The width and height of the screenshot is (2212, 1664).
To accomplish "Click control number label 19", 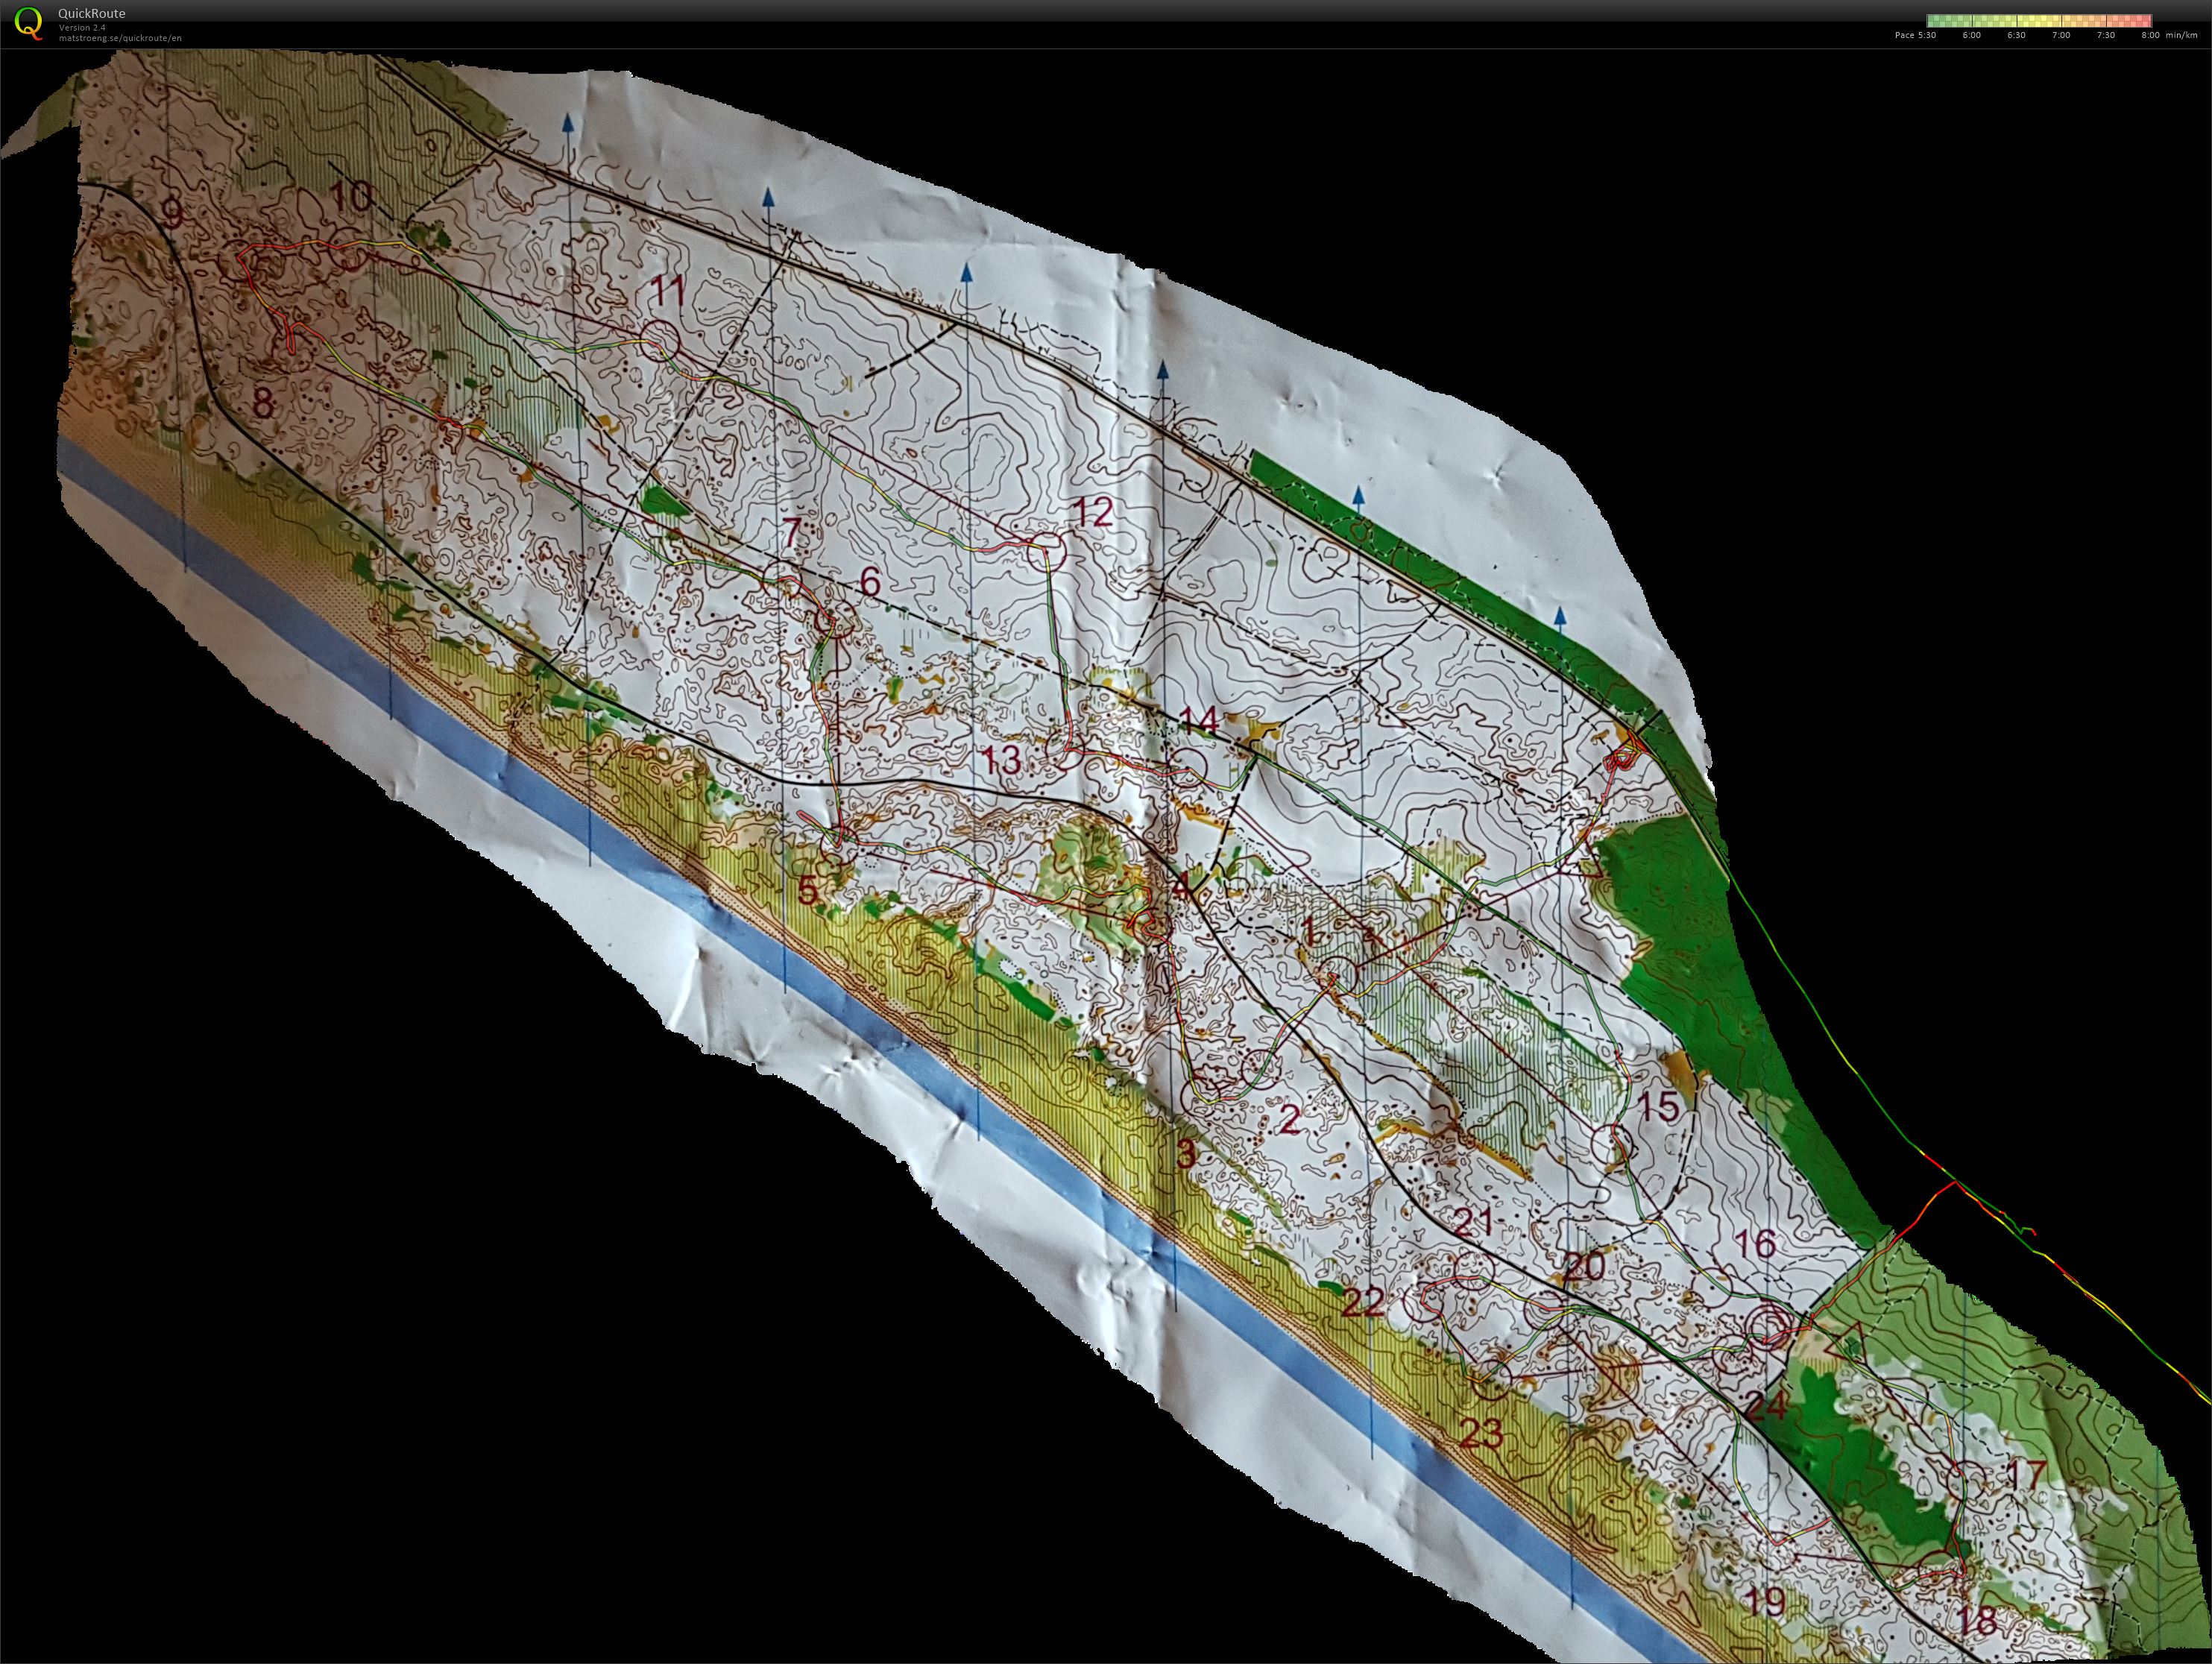I will [1766, 1601].
